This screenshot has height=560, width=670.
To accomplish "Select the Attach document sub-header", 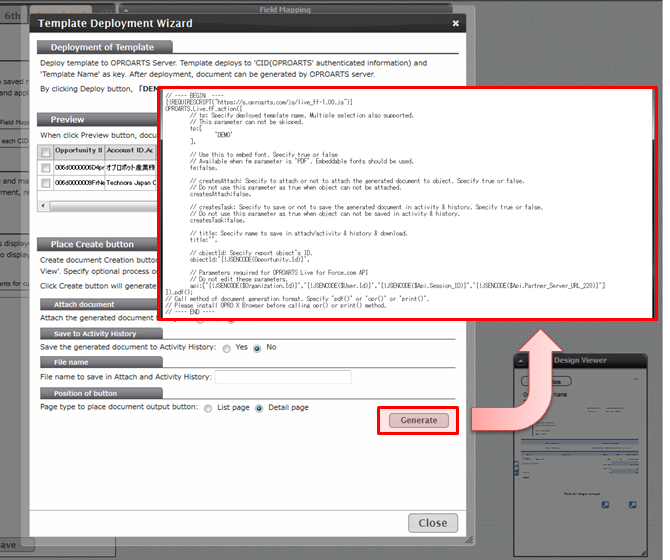I will point(99,305).
